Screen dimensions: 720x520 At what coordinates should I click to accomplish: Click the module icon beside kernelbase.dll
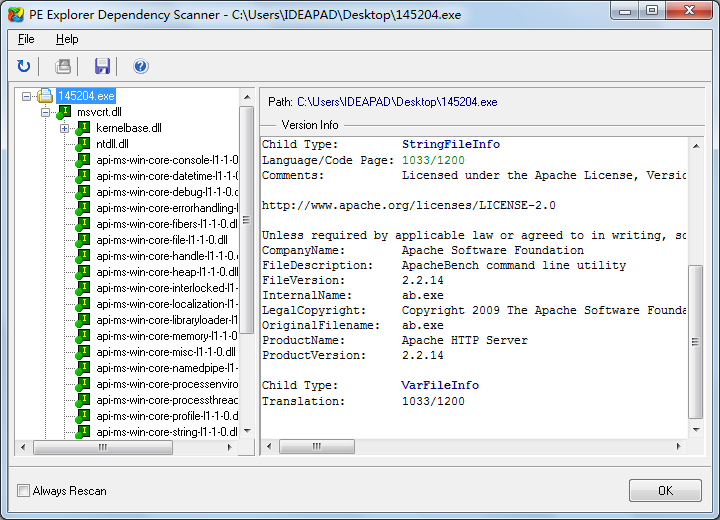click(83, 128)
